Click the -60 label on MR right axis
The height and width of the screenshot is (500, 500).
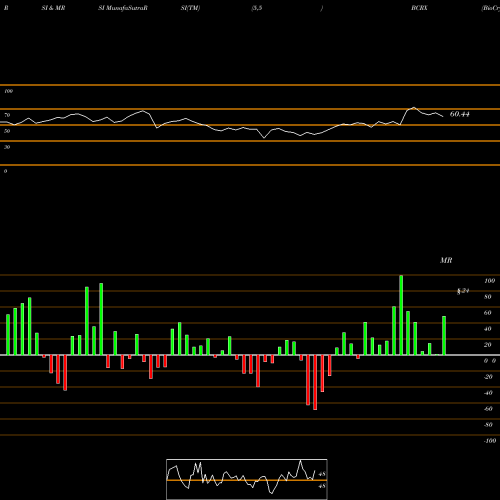[488, 409]
